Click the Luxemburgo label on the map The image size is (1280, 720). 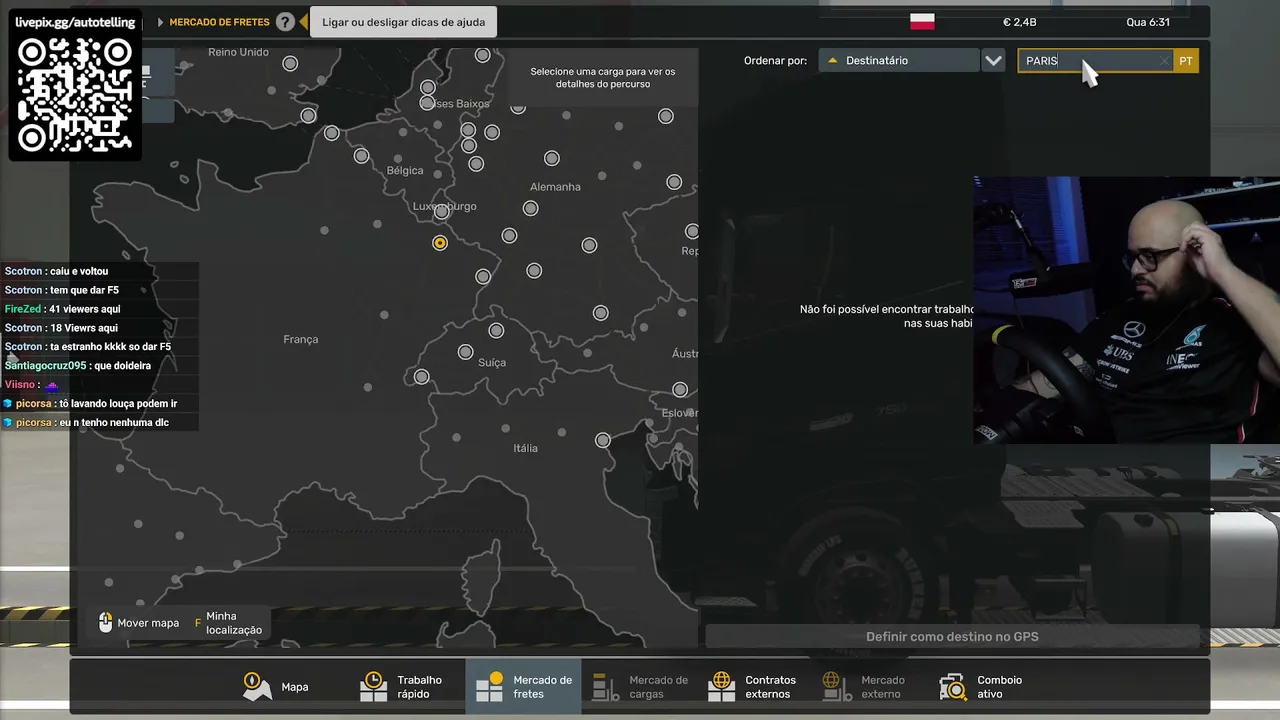click(445, 207)
